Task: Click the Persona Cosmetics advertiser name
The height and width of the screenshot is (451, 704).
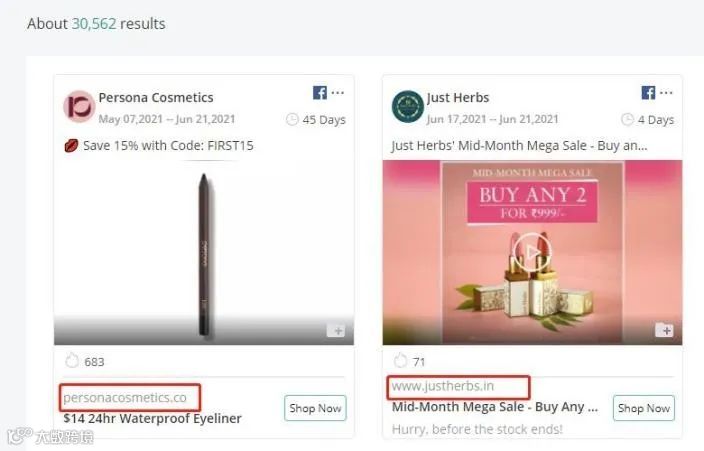Action: click(156, 97)
